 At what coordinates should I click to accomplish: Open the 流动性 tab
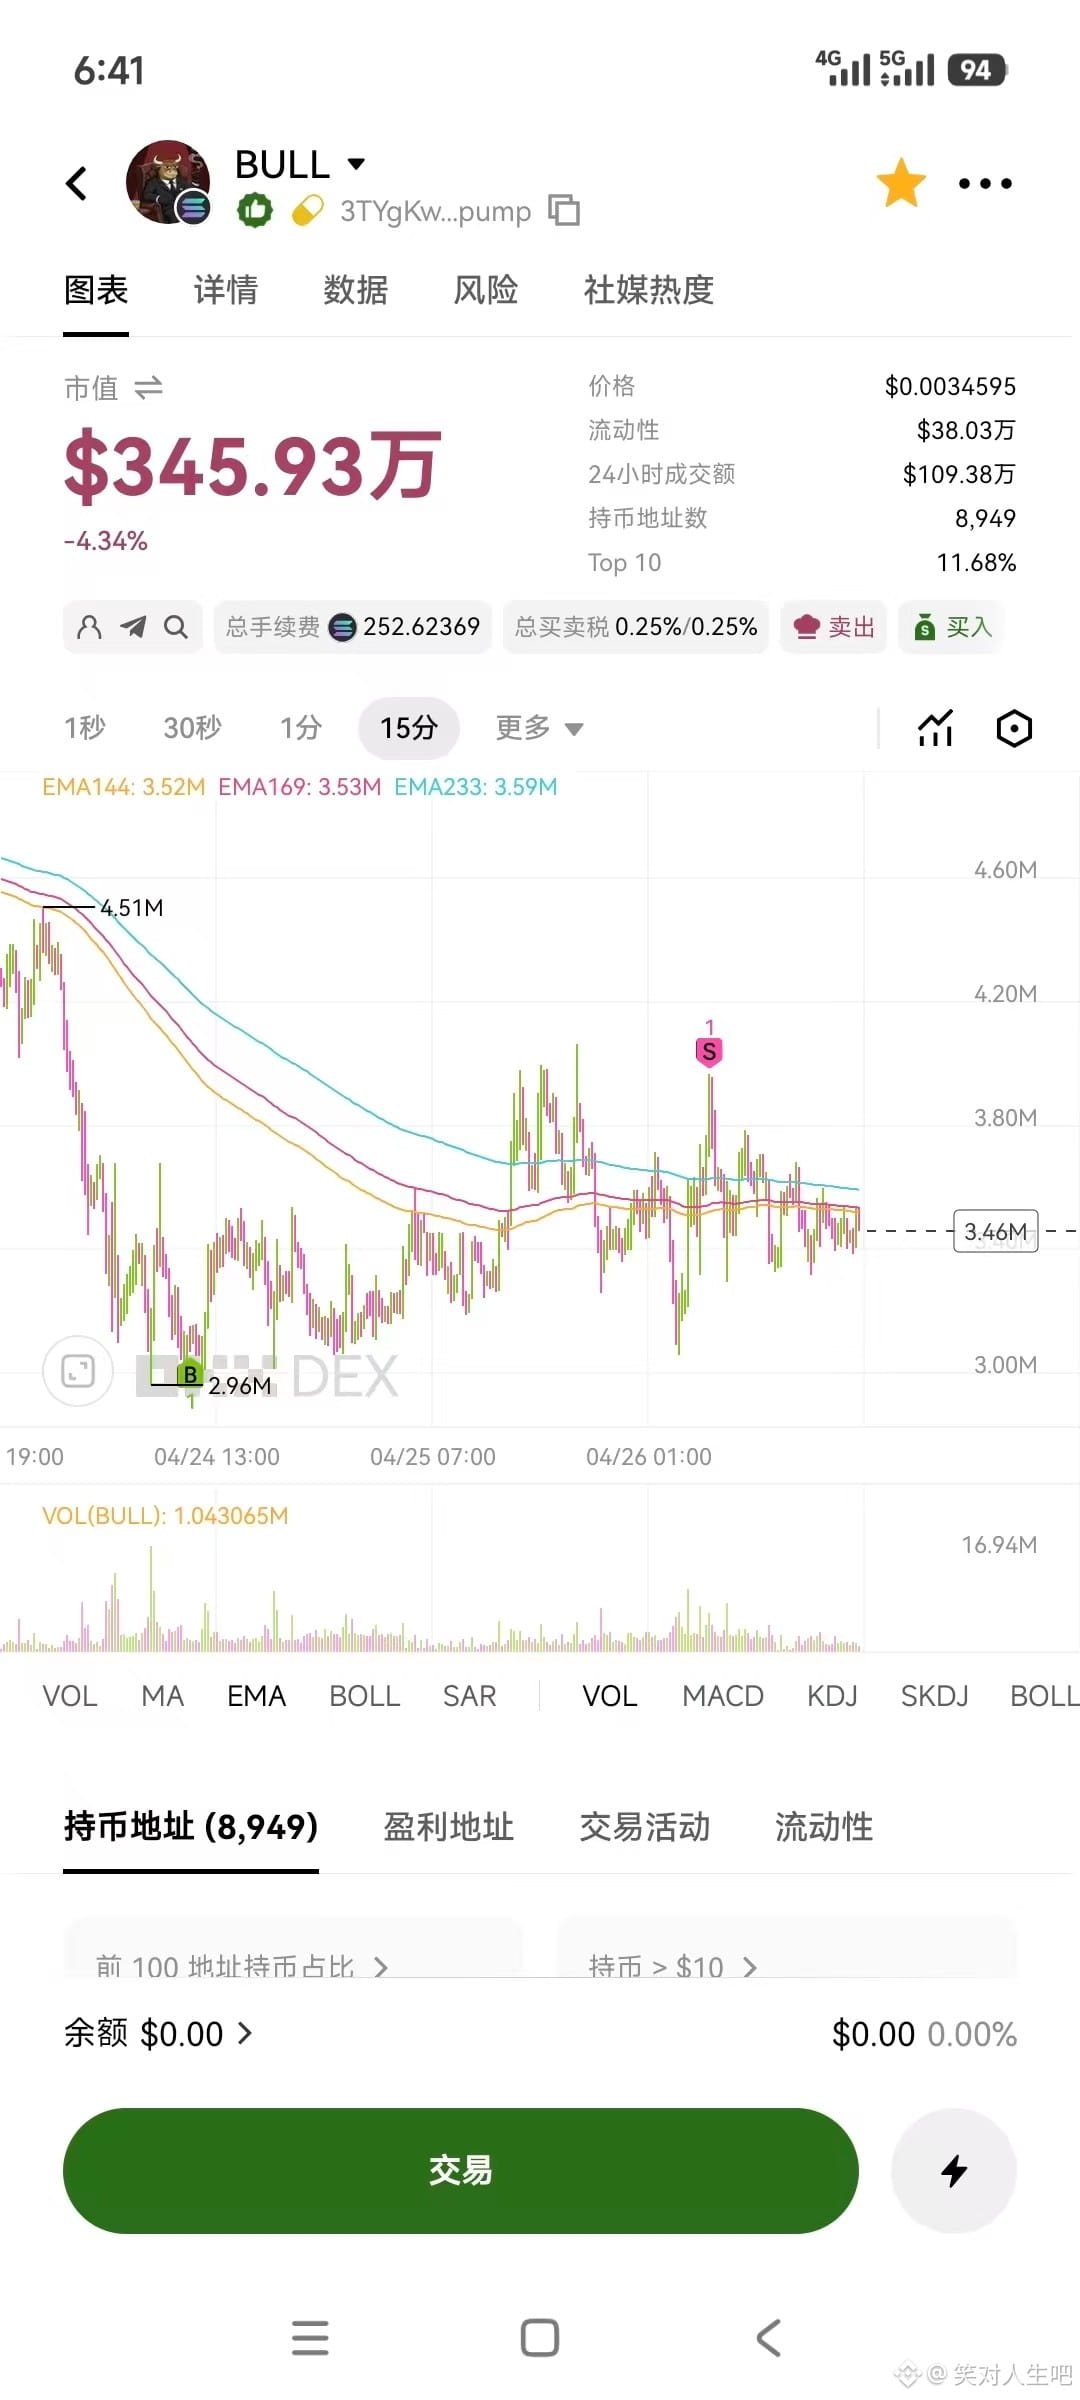[x=824, y=1827]
